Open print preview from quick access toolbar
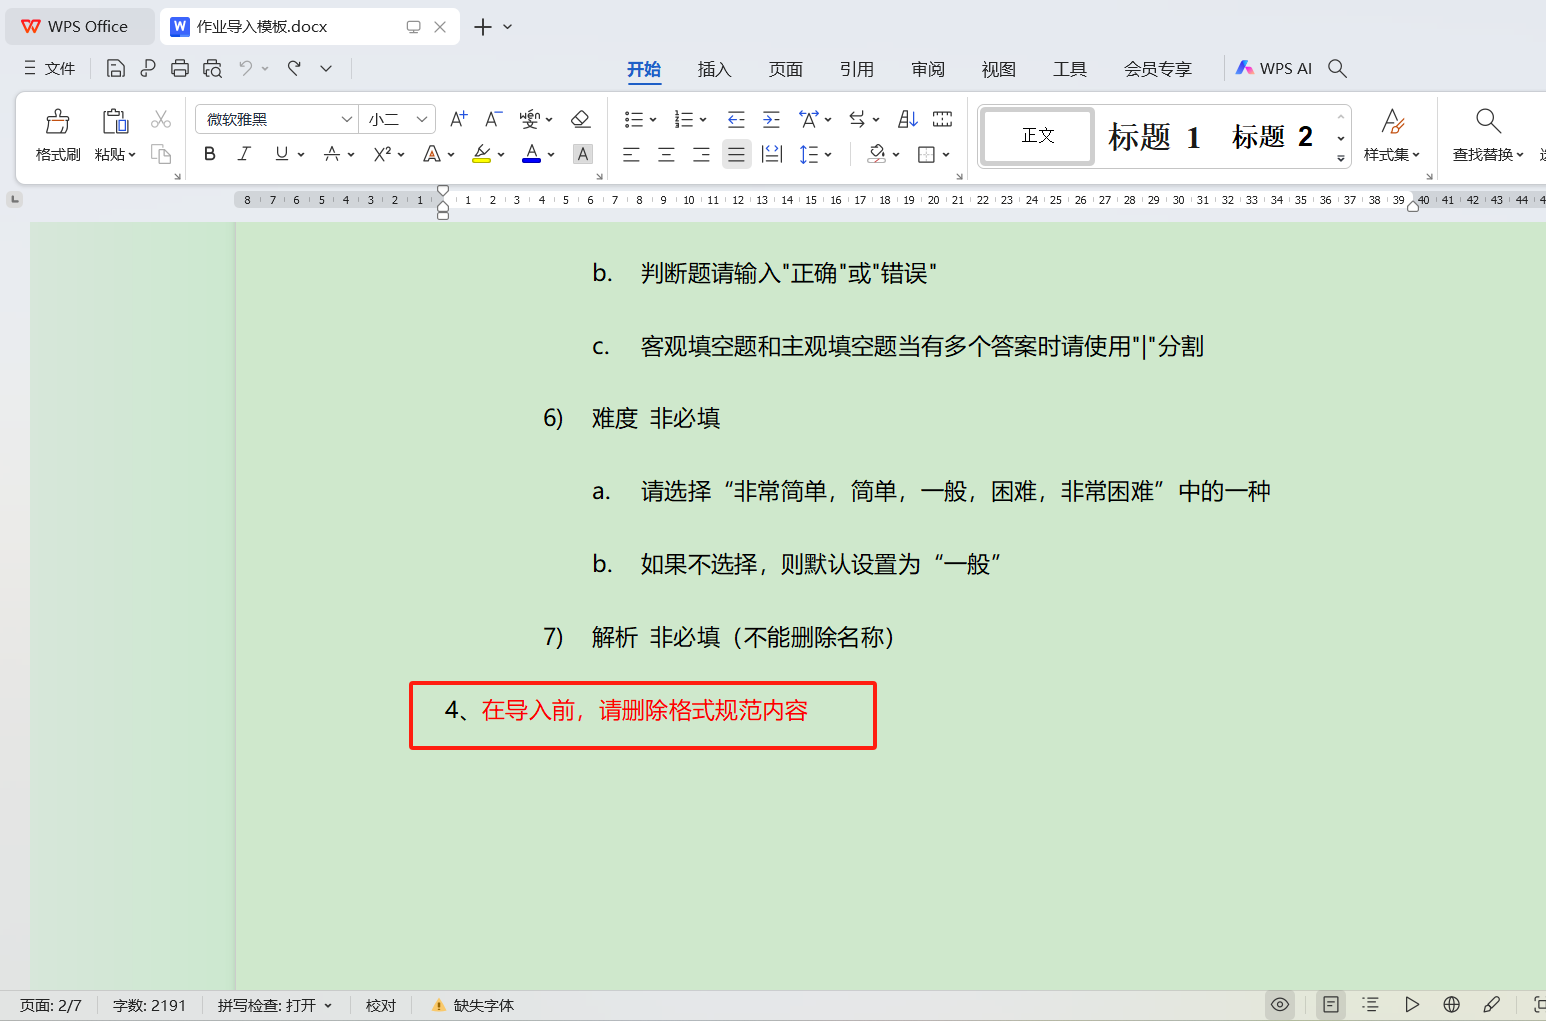This screenshot has height=1021, width=1546. [x=212, y=68]
